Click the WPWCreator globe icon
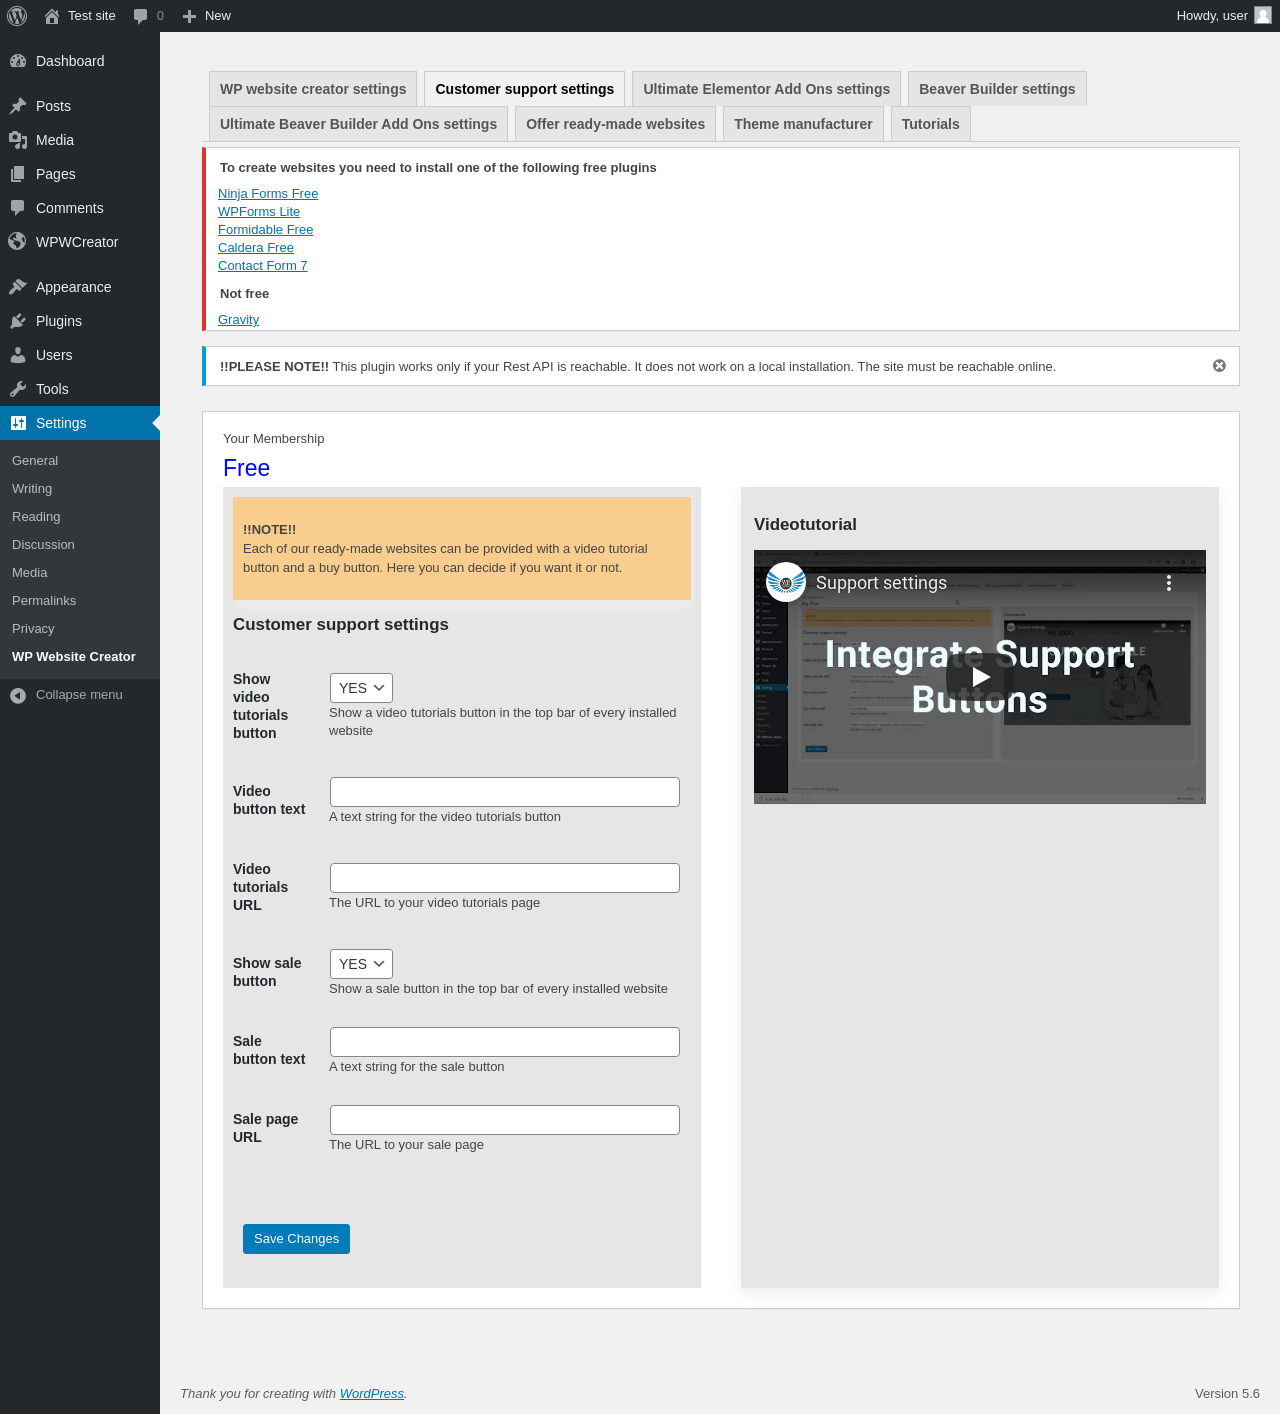The width and height of the screenshot is (1280, 1414). (x=18, y=242)
